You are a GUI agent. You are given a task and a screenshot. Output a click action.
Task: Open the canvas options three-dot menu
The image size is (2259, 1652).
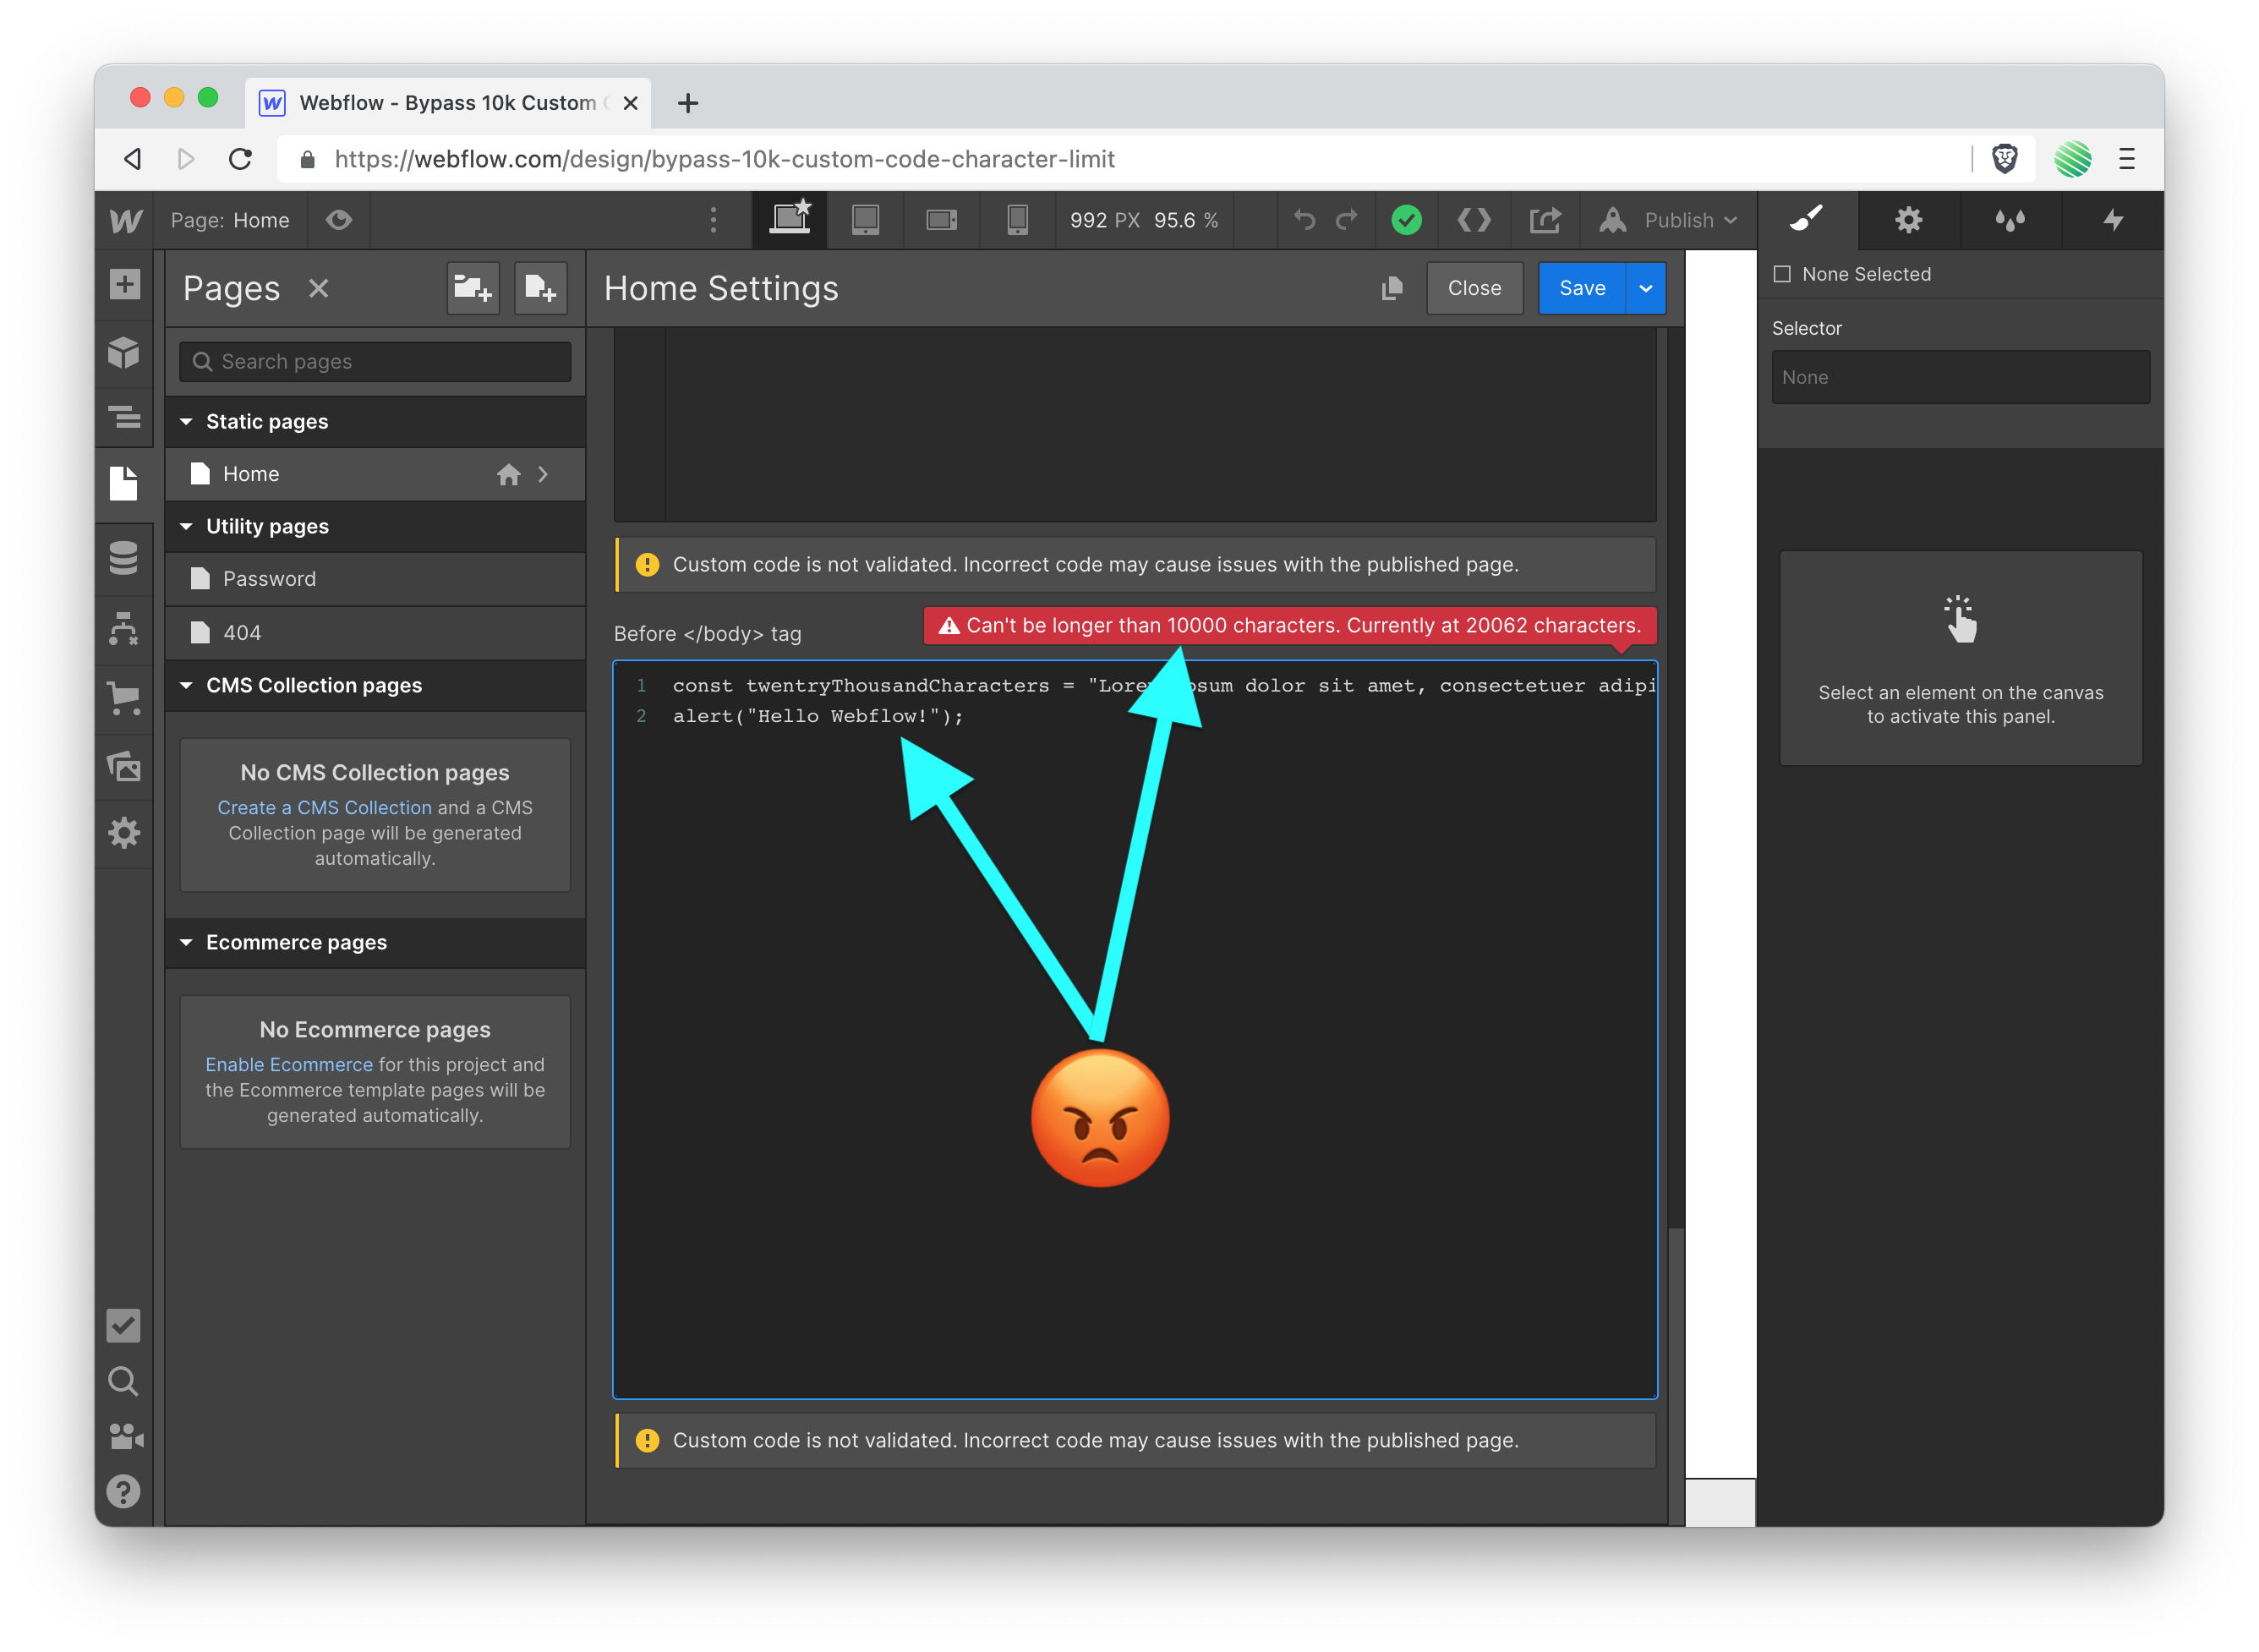point(713,220)
